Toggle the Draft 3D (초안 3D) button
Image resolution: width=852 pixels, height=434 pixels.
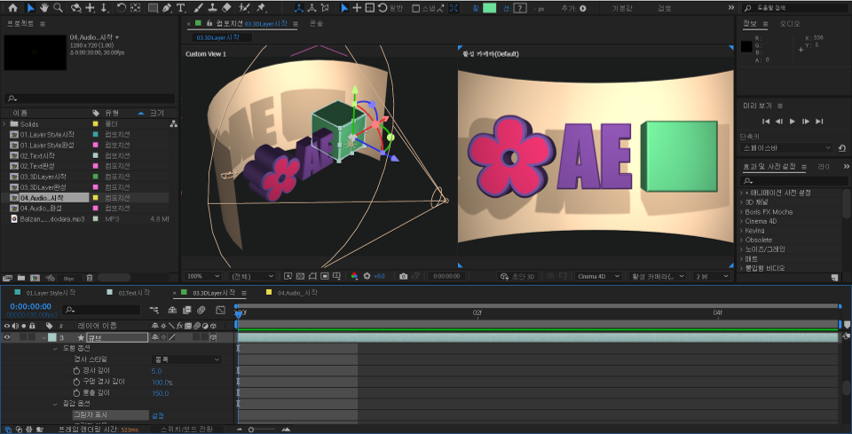[518, 276]
